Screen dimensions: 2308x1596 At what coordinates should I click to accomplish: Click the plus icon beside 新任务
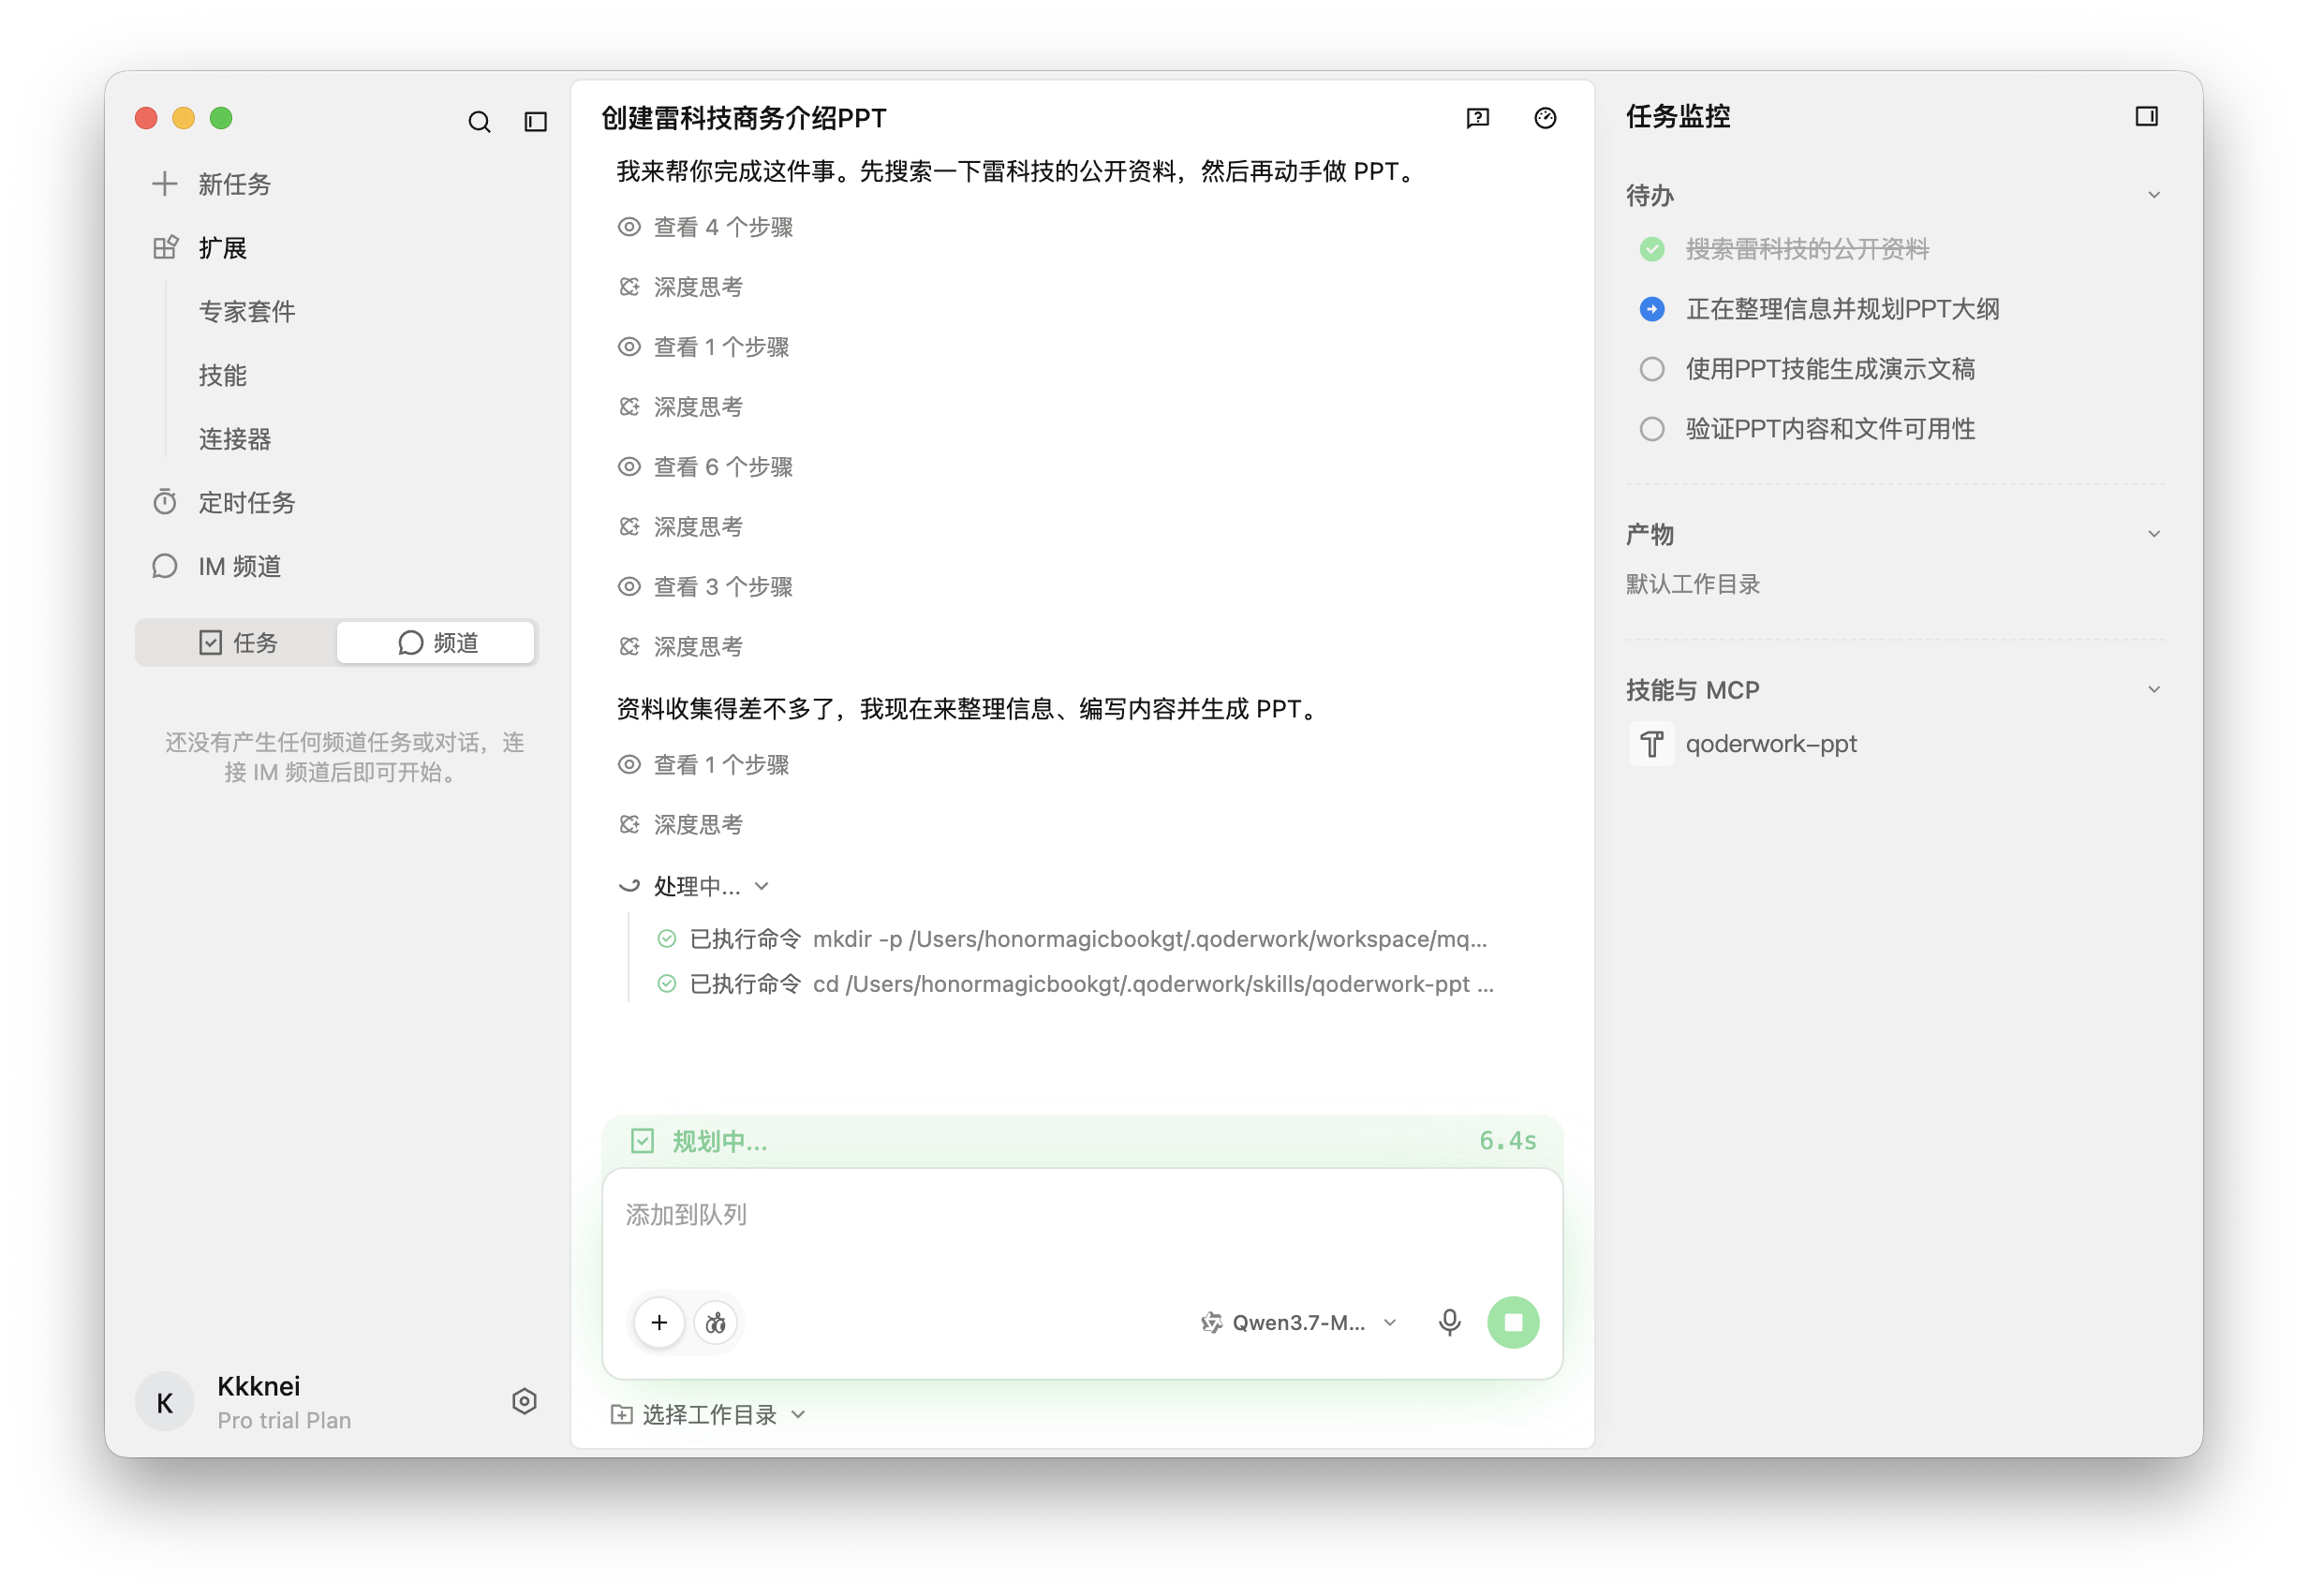(x=165, y=184)
